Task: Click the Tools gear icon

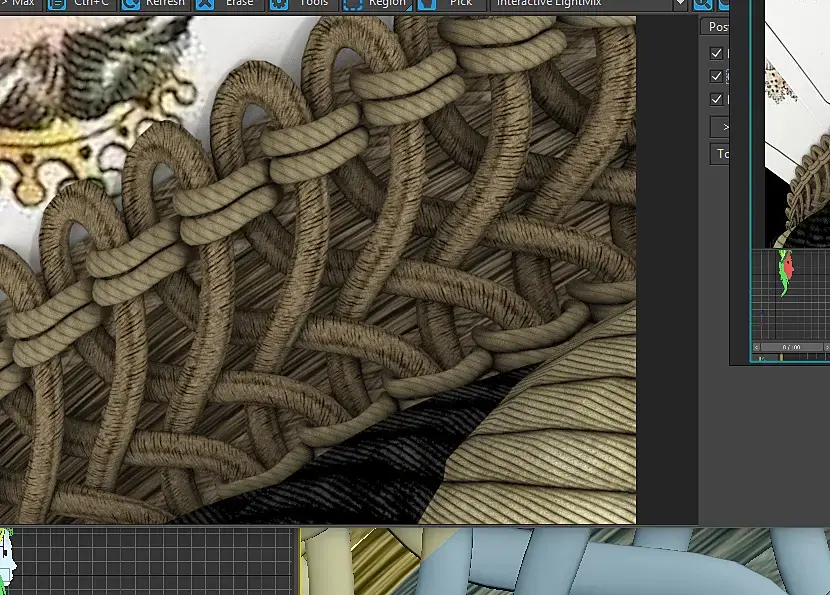Action: 278,4
